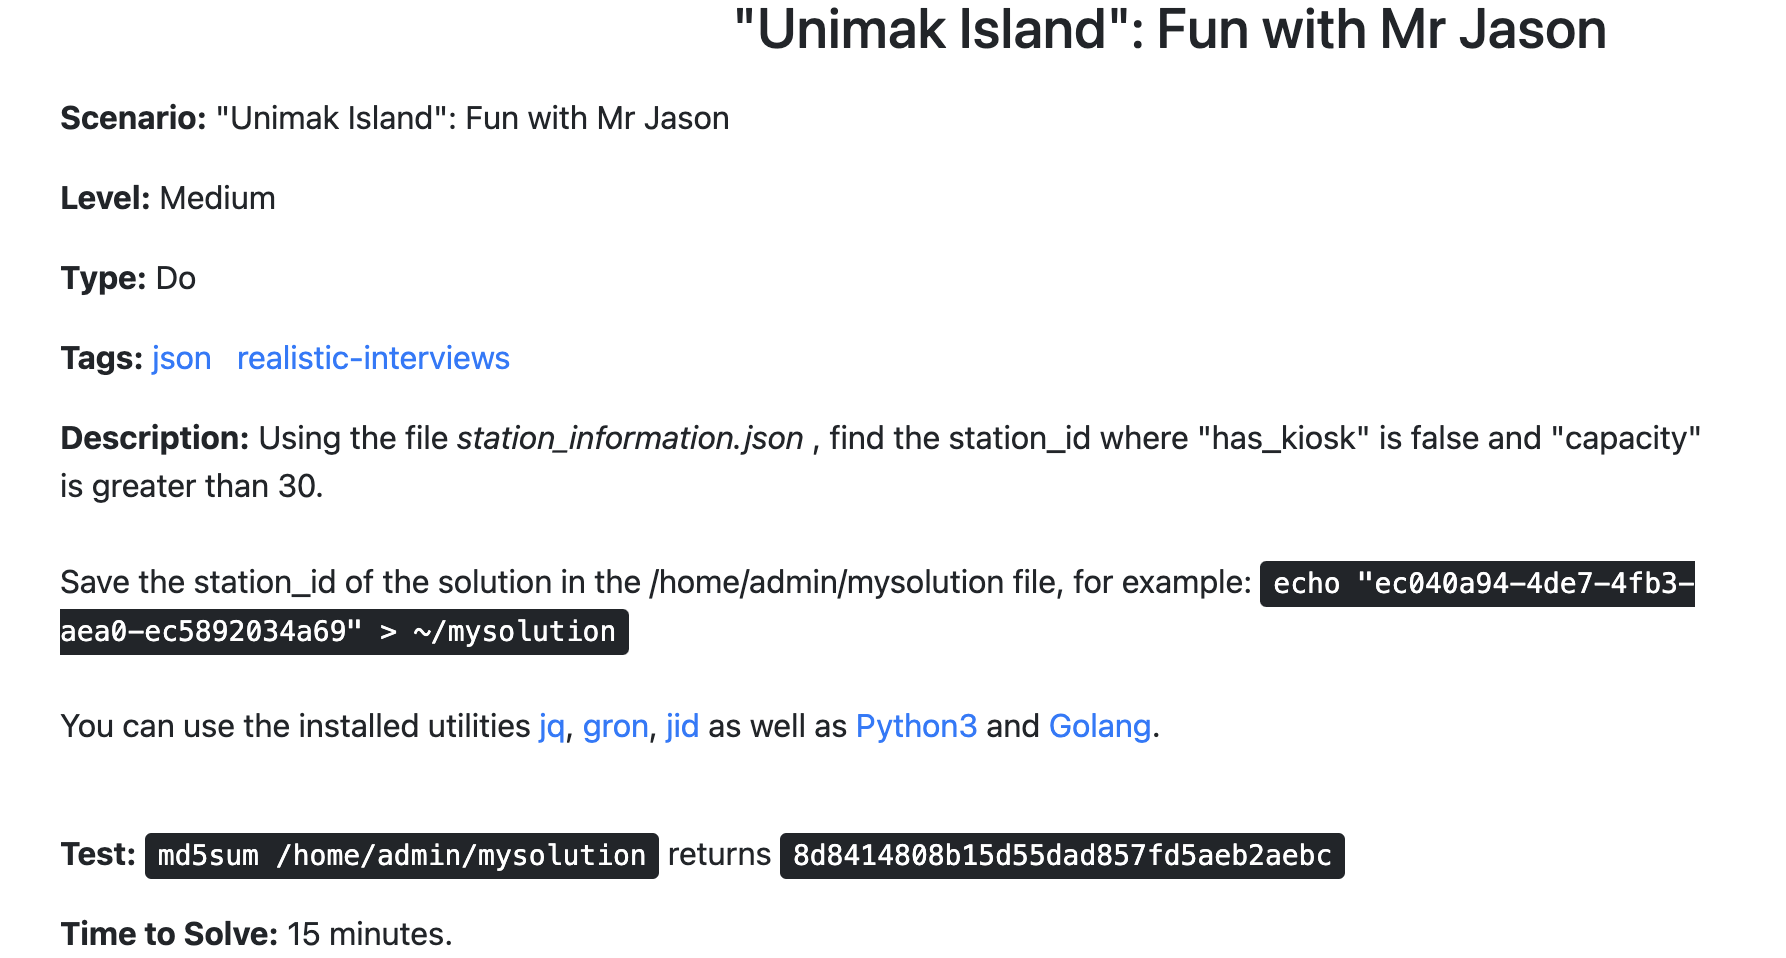Viewport: 1786px width, 958px height.
Task: Click the 'is greater than 30.' text
Action: [x=192, y=486]
